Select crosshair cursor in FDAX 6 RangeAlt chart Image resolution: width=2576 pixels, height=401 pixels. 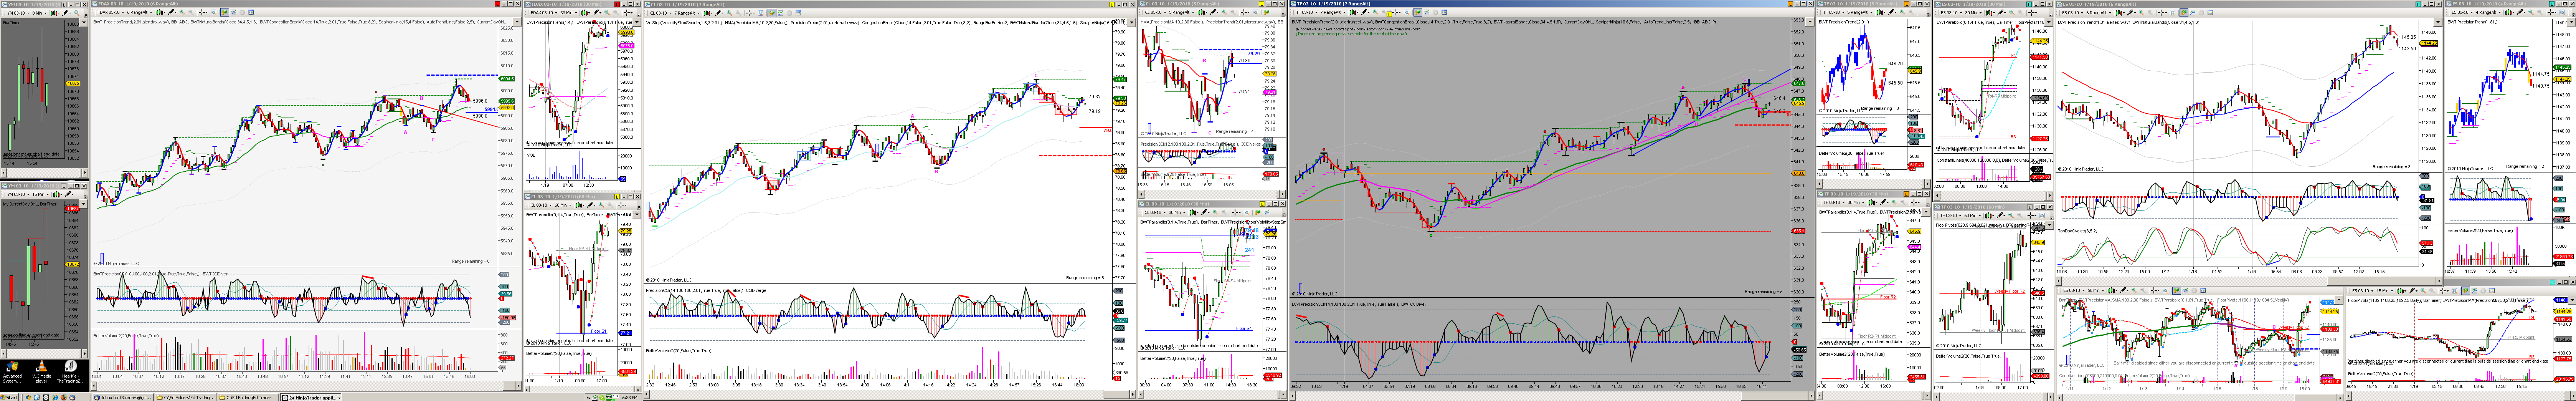(203, 12)
